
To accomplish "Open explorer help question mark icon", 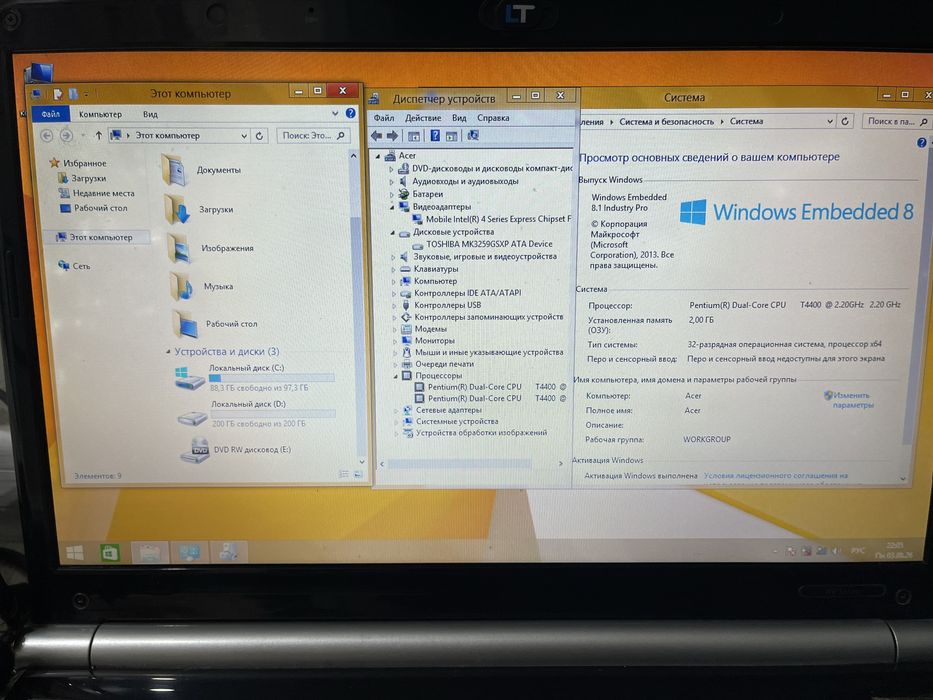I will click(350, 113).
